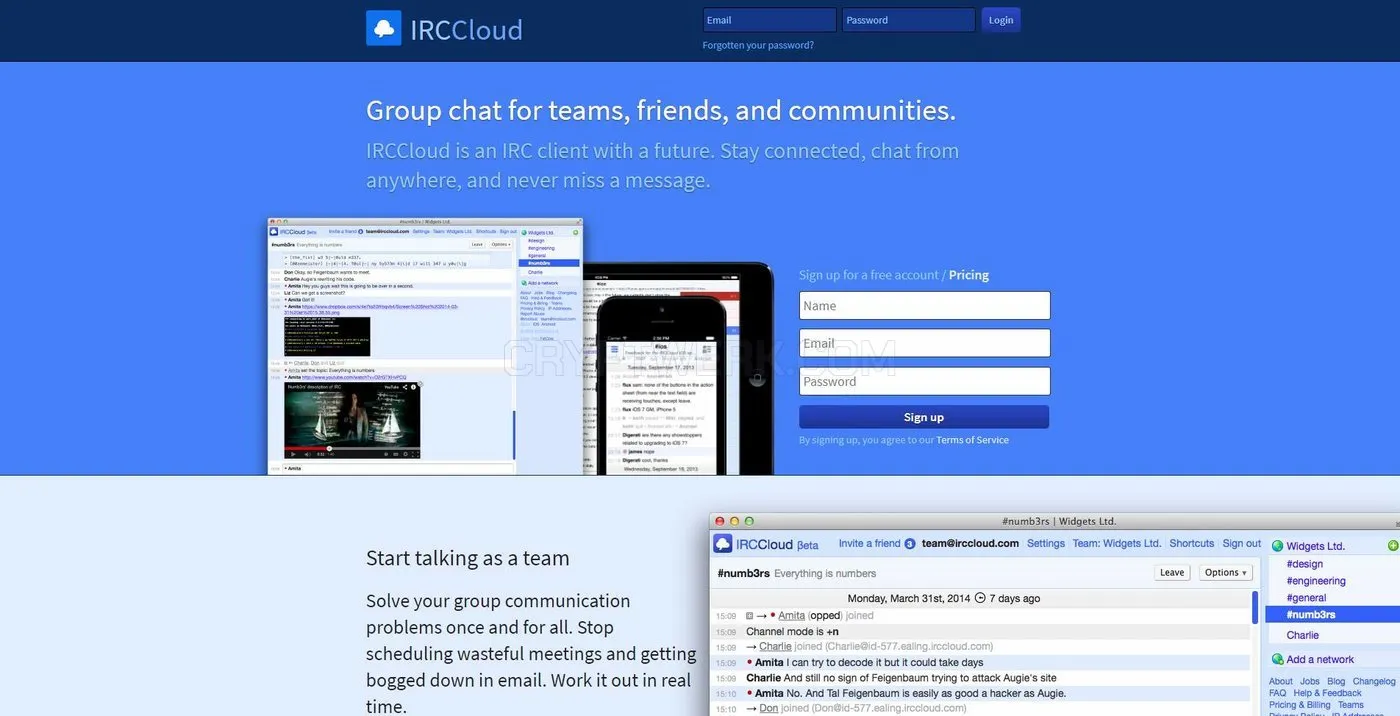Open the Pricing link above the signup form
The height and width of the screenshot is (716, 1400).
(969, 275)
